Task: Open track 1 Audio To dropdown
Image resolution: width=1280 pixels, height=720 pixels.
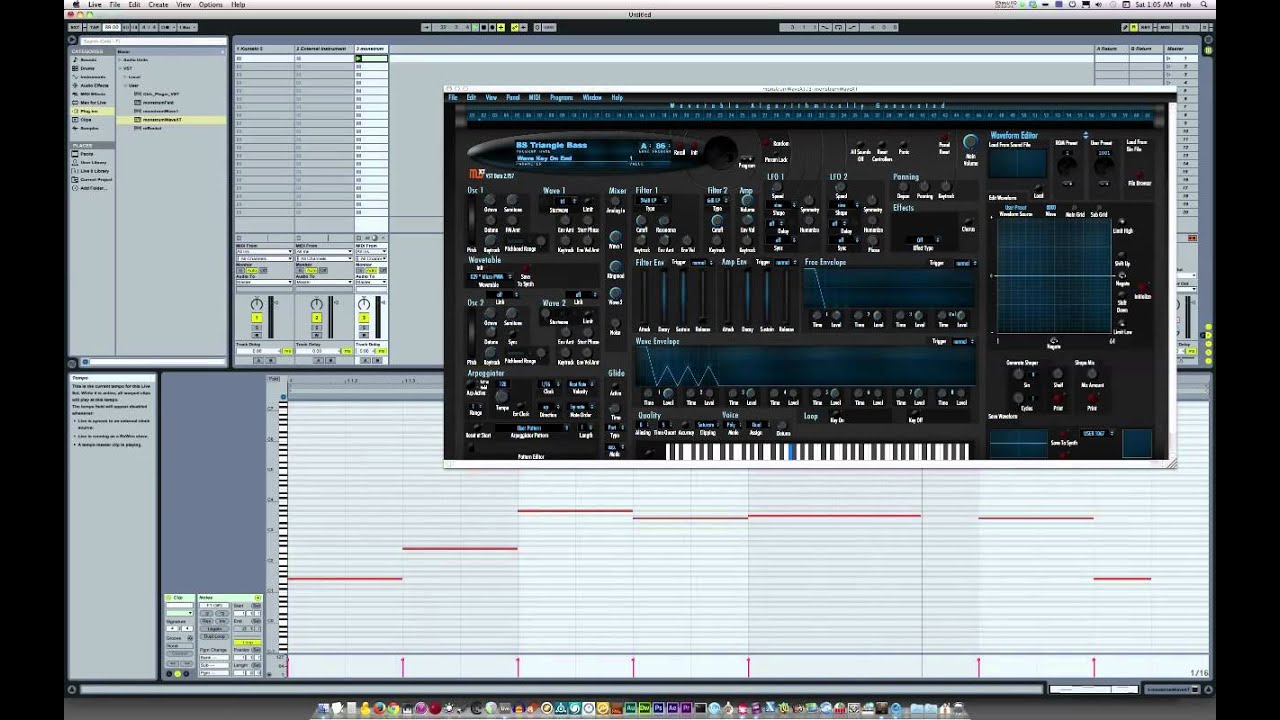Action: (x=263, y=282)
